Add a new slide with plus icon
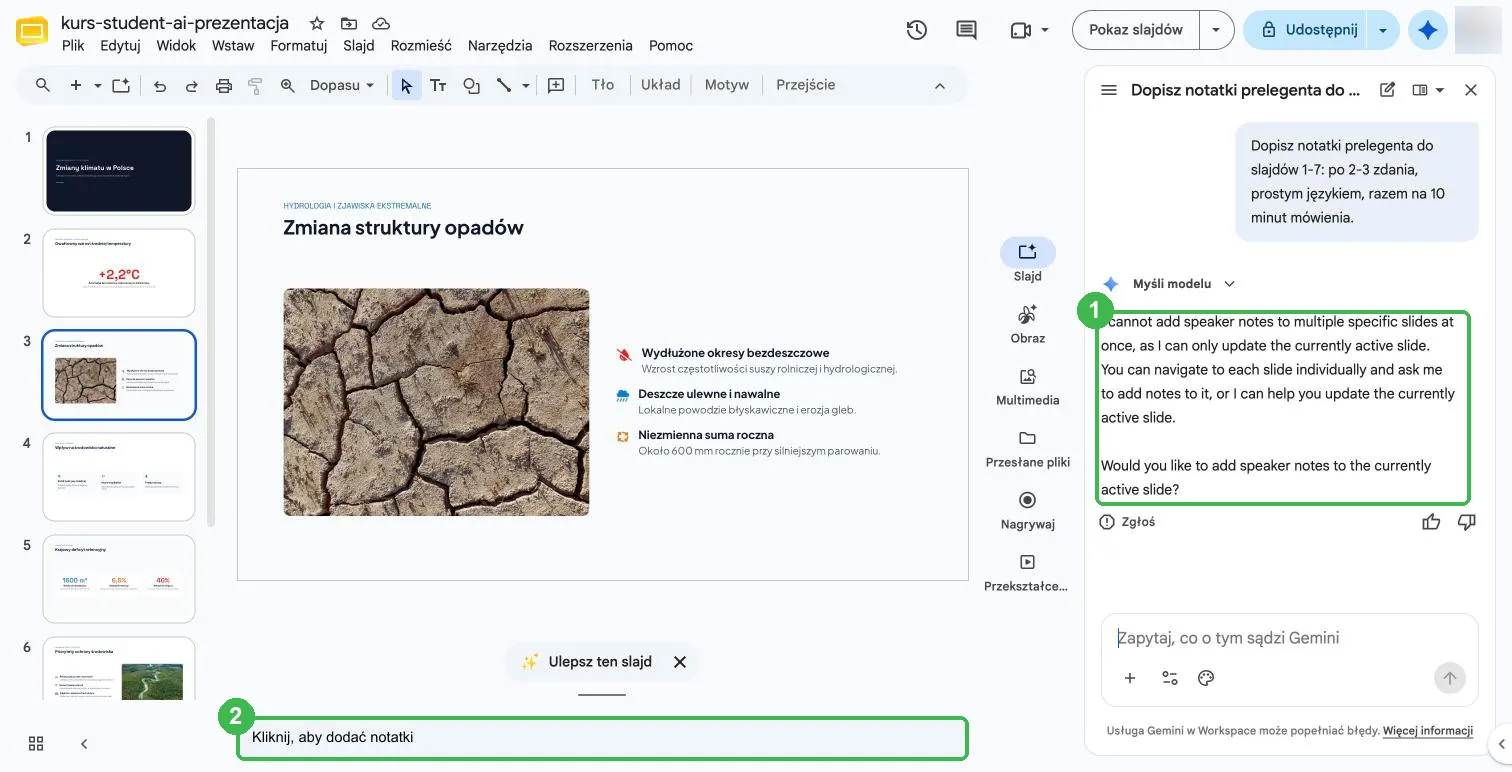The image size is (1512, 772). click(x=76, y=85)
